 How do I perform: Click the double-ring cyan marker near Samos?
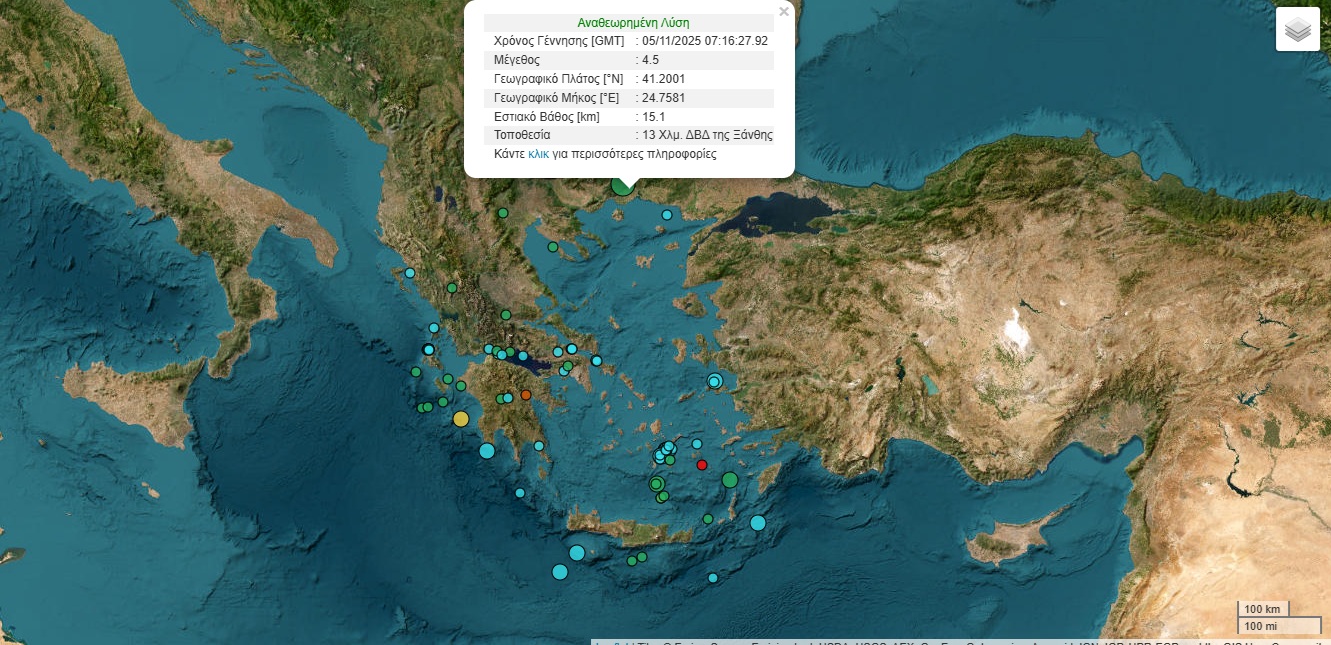click(x=714, y=381)
